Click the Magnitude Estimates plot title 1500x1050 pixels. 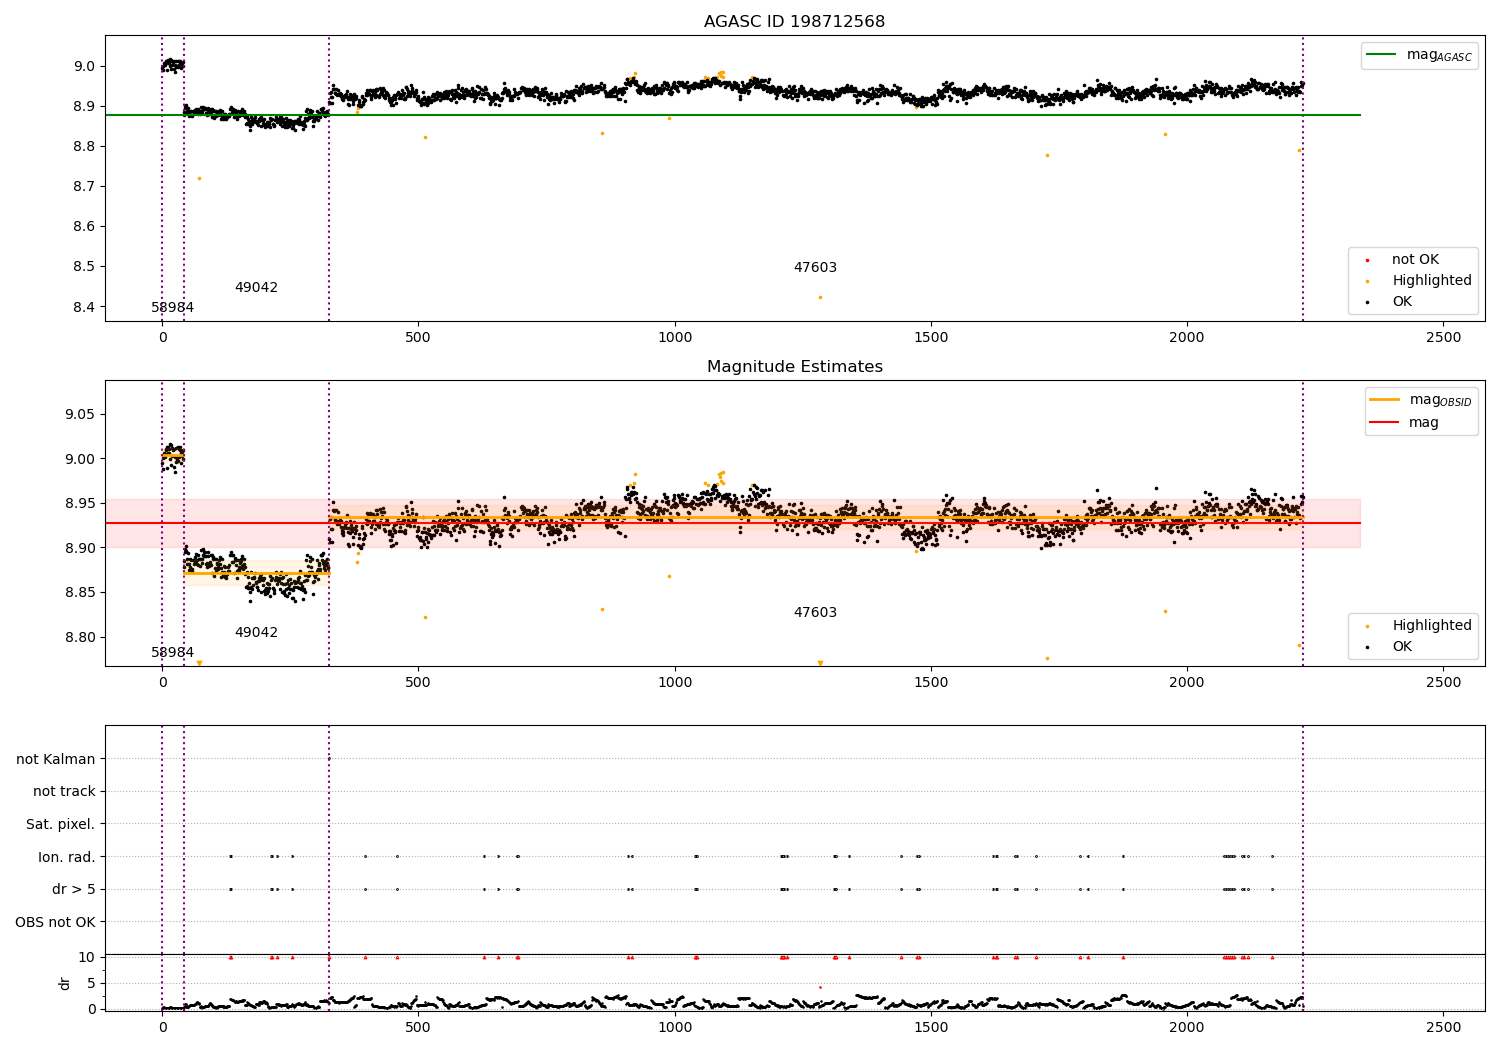[794, 367]
